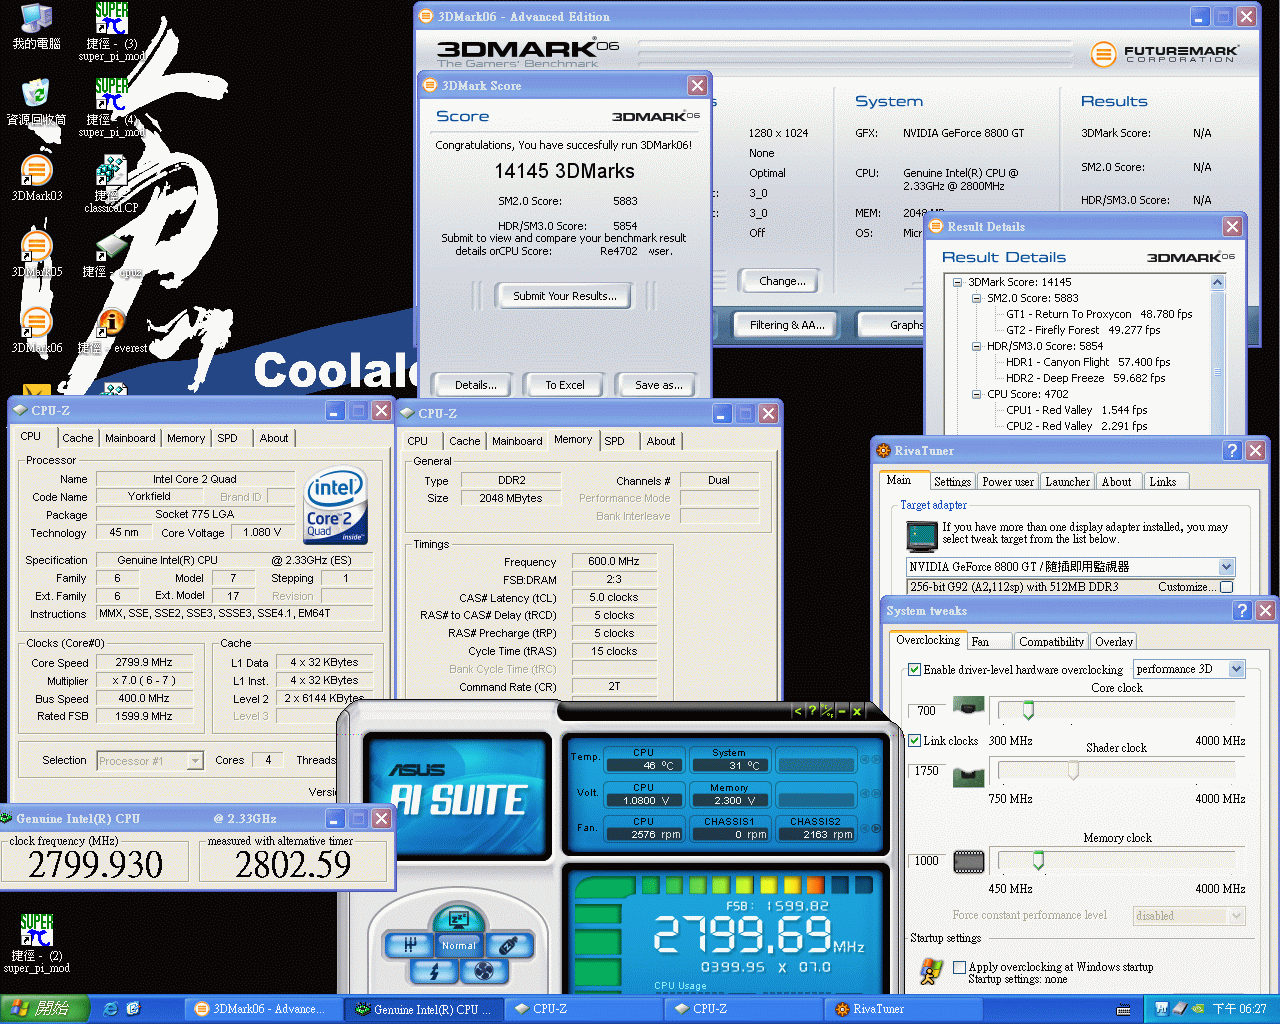This screenshot has height=1024, width=1280.
Task: Toggle AI Suite Celsius/Fahrenheit unit icon
Action: 827,711
